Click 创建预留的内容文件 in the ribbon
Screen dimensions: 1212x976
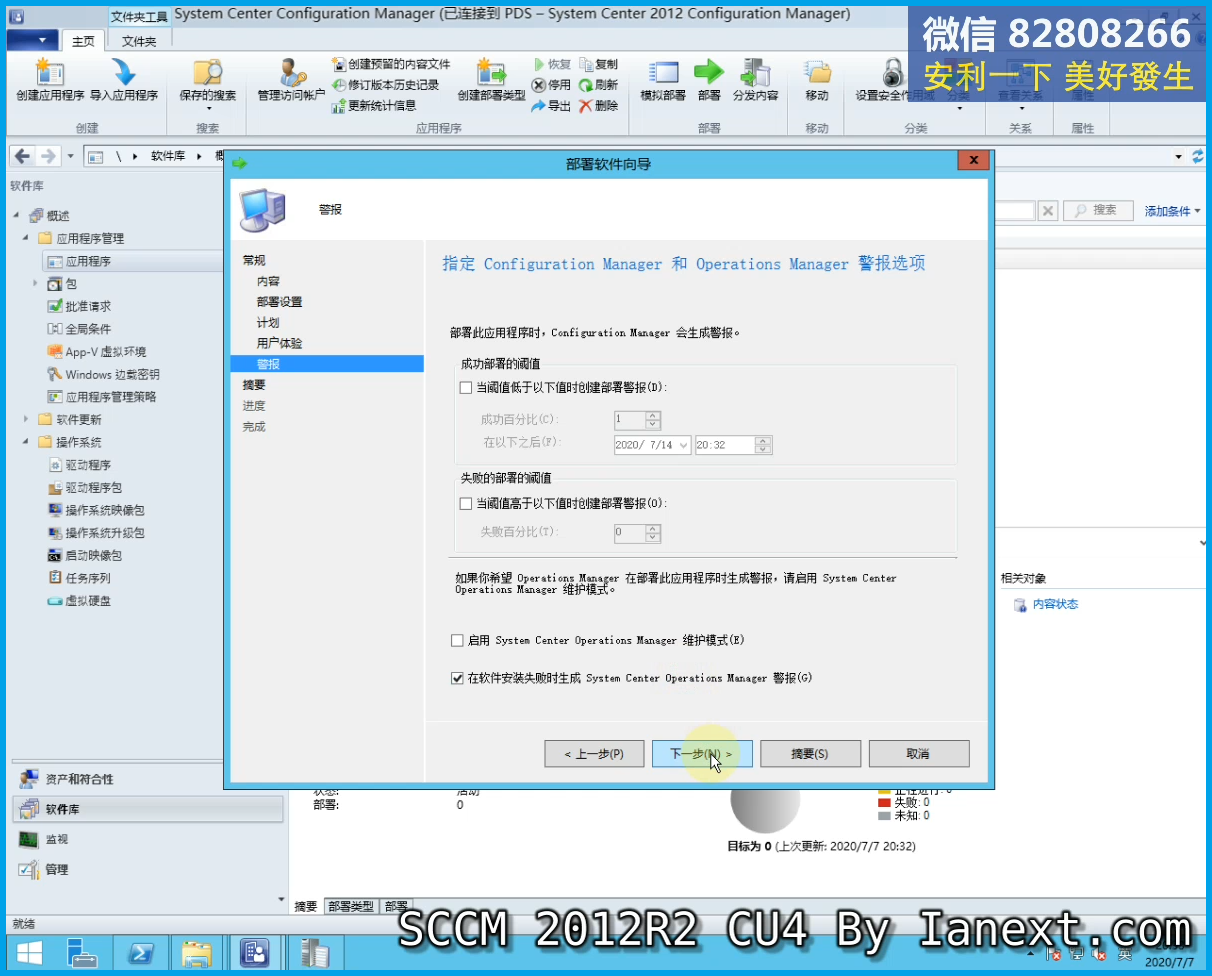point(391,64)
